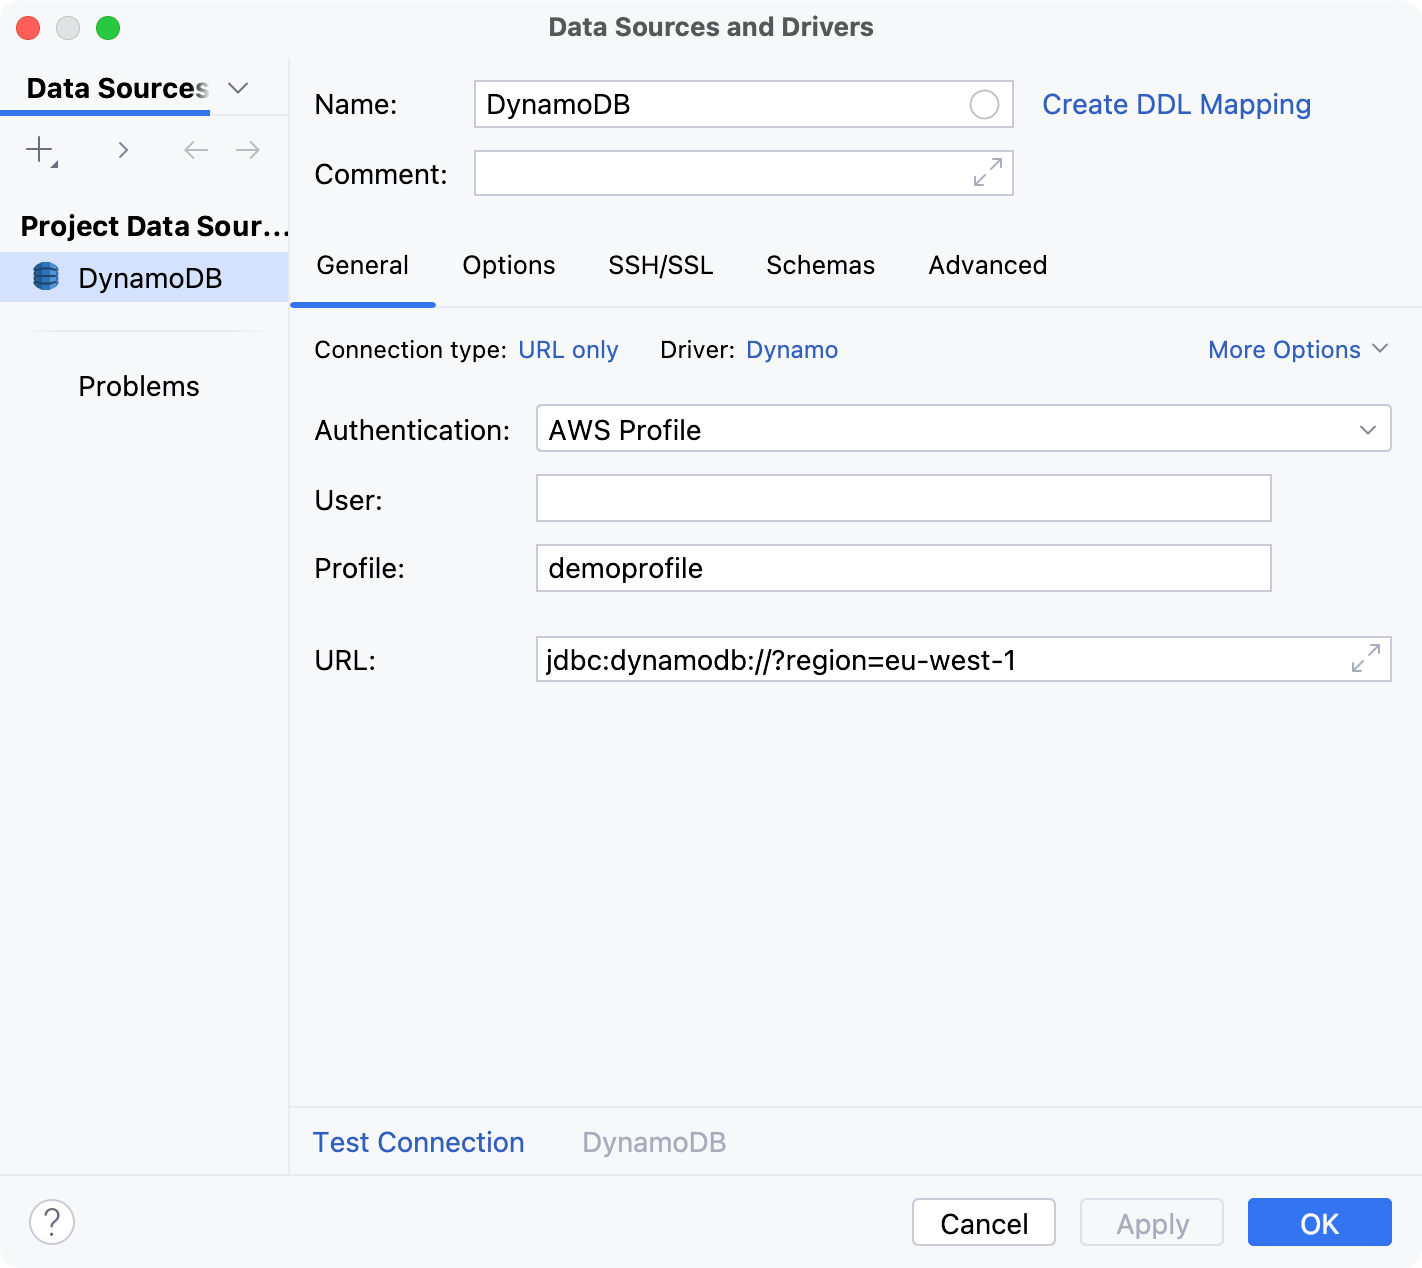Viewport: 1422px width, 1268px height.
Task: Open the URL field expand icon
Action: [x=1366, y=659]
